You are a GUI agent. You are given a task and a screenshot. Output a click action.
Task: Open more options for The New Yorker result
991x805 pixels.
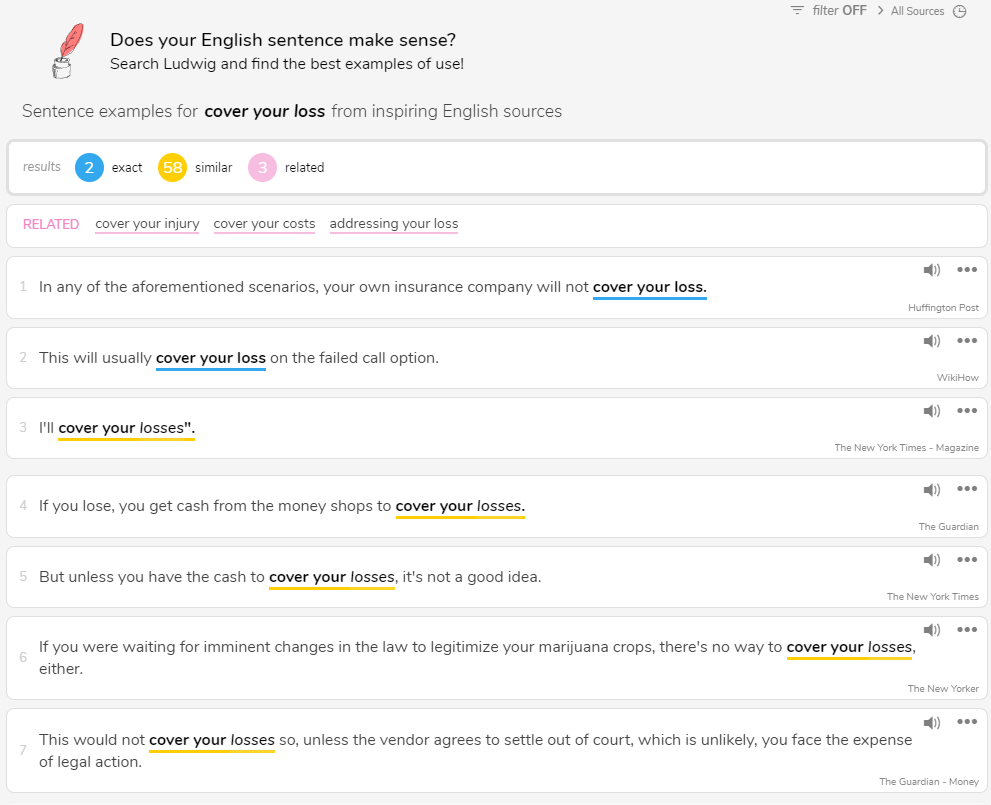(966, 630)
